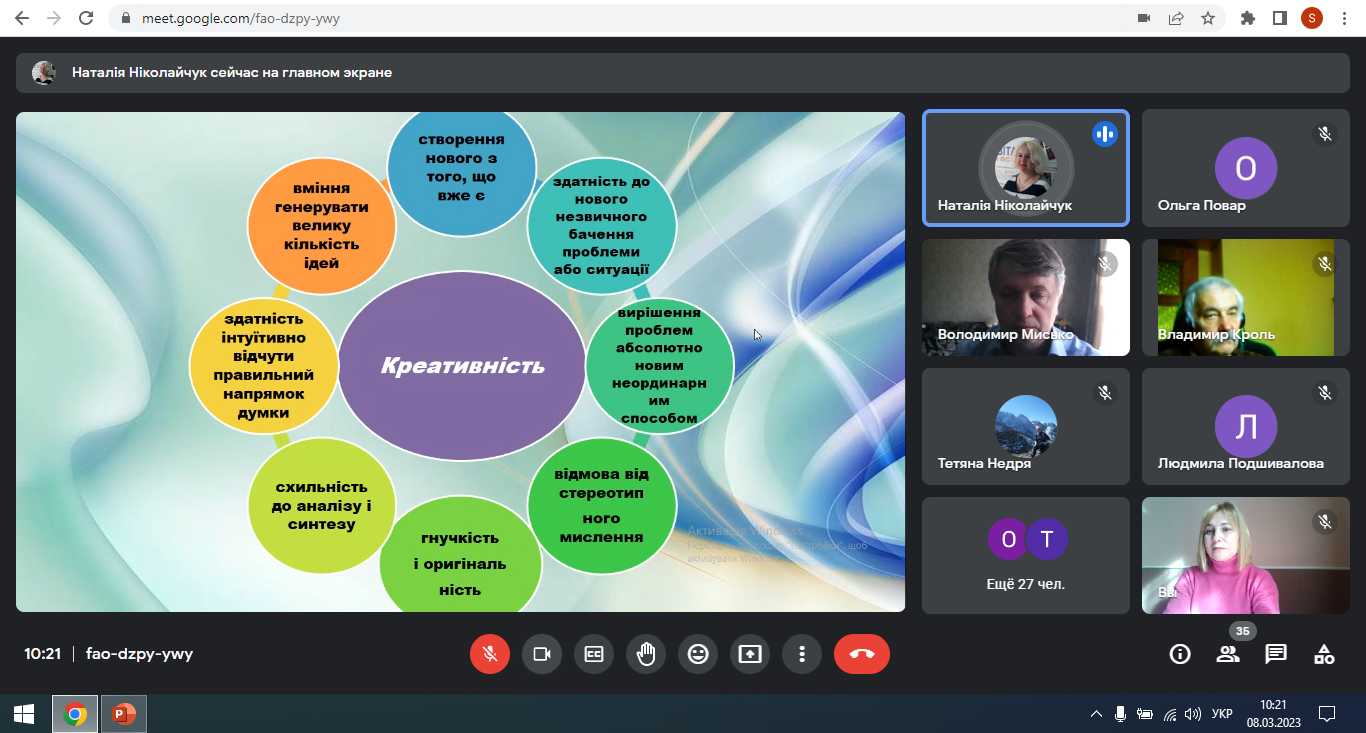1366x733 pixels.
Task: Open the activities shapes icon
Action: coord(1324,654)
